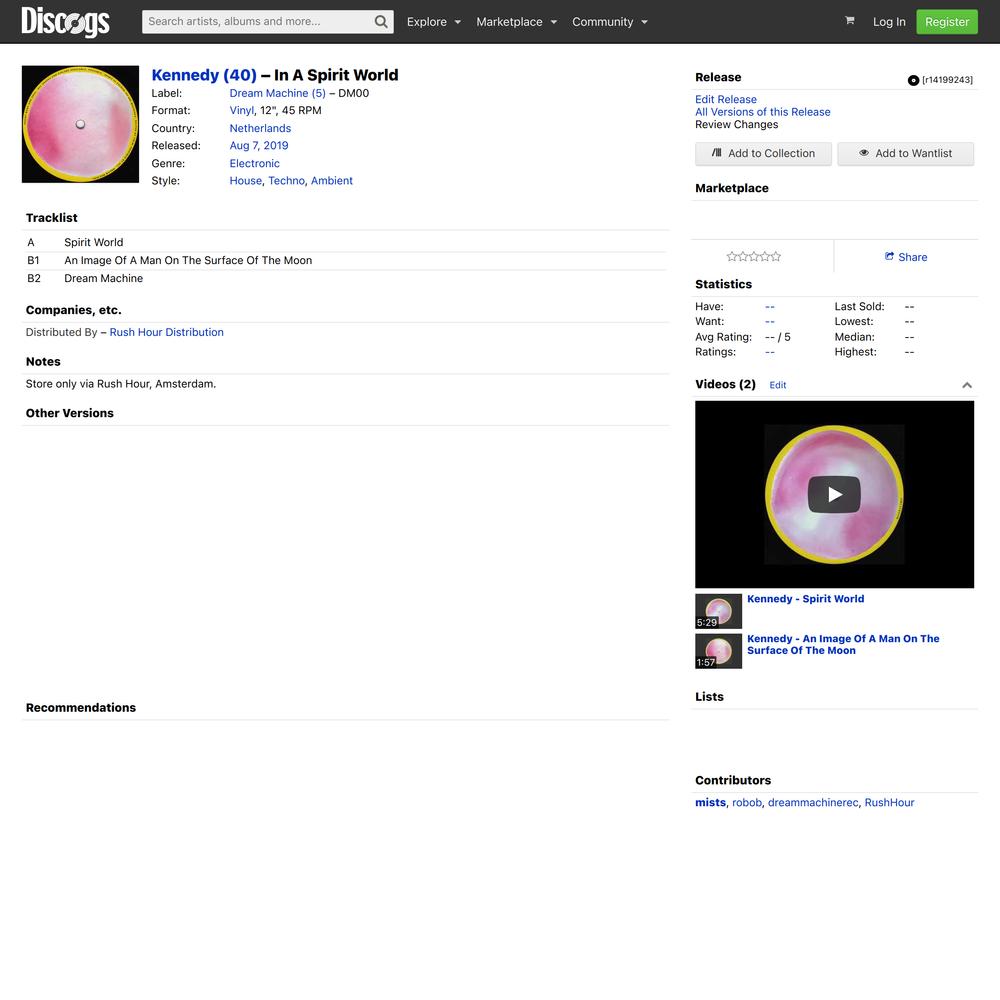Select the 1:57 video thumbnail
This screenshot has height=1000, width=1000.
pyautogui.click(x=718, y=651)
